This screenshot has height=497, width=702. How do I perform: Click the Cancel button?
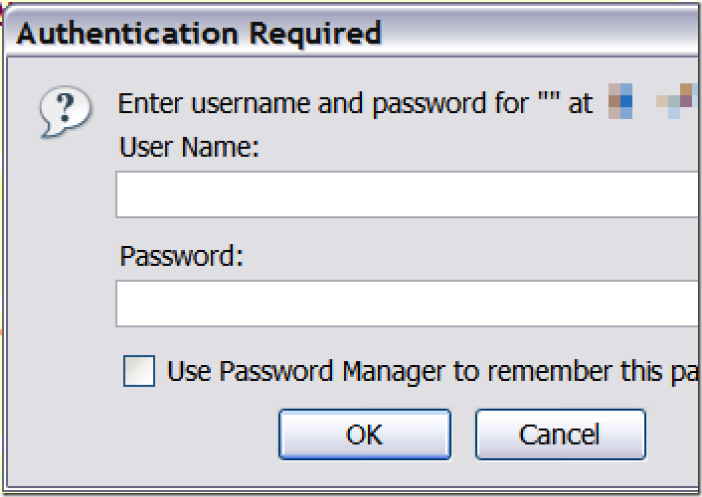[560, 434]
